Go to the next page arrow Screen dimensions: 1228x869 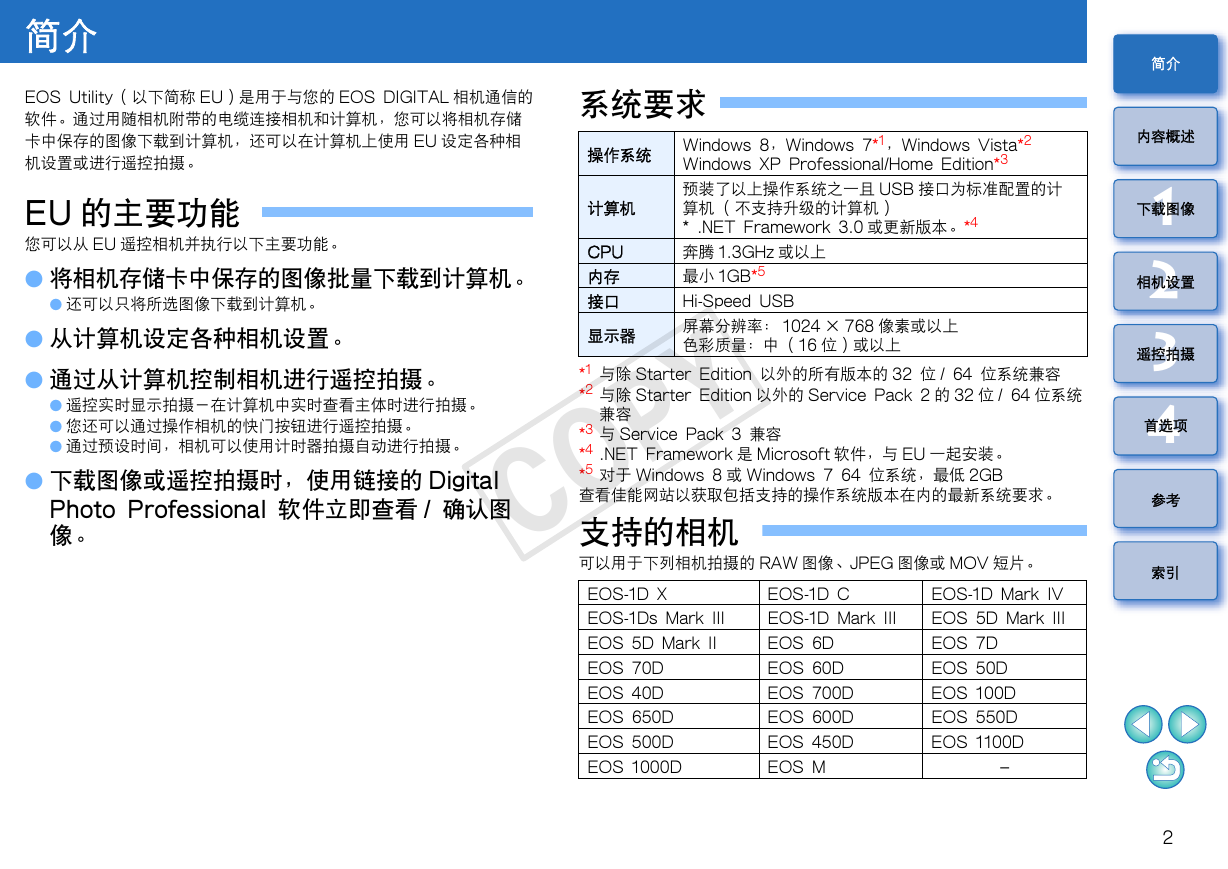(x=1187, y=724)
